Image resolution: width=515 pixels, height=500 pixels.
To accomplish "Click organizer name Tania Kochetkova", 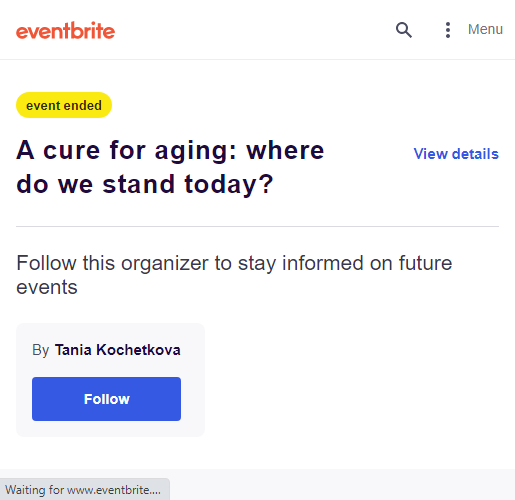I will click(118, 350).
